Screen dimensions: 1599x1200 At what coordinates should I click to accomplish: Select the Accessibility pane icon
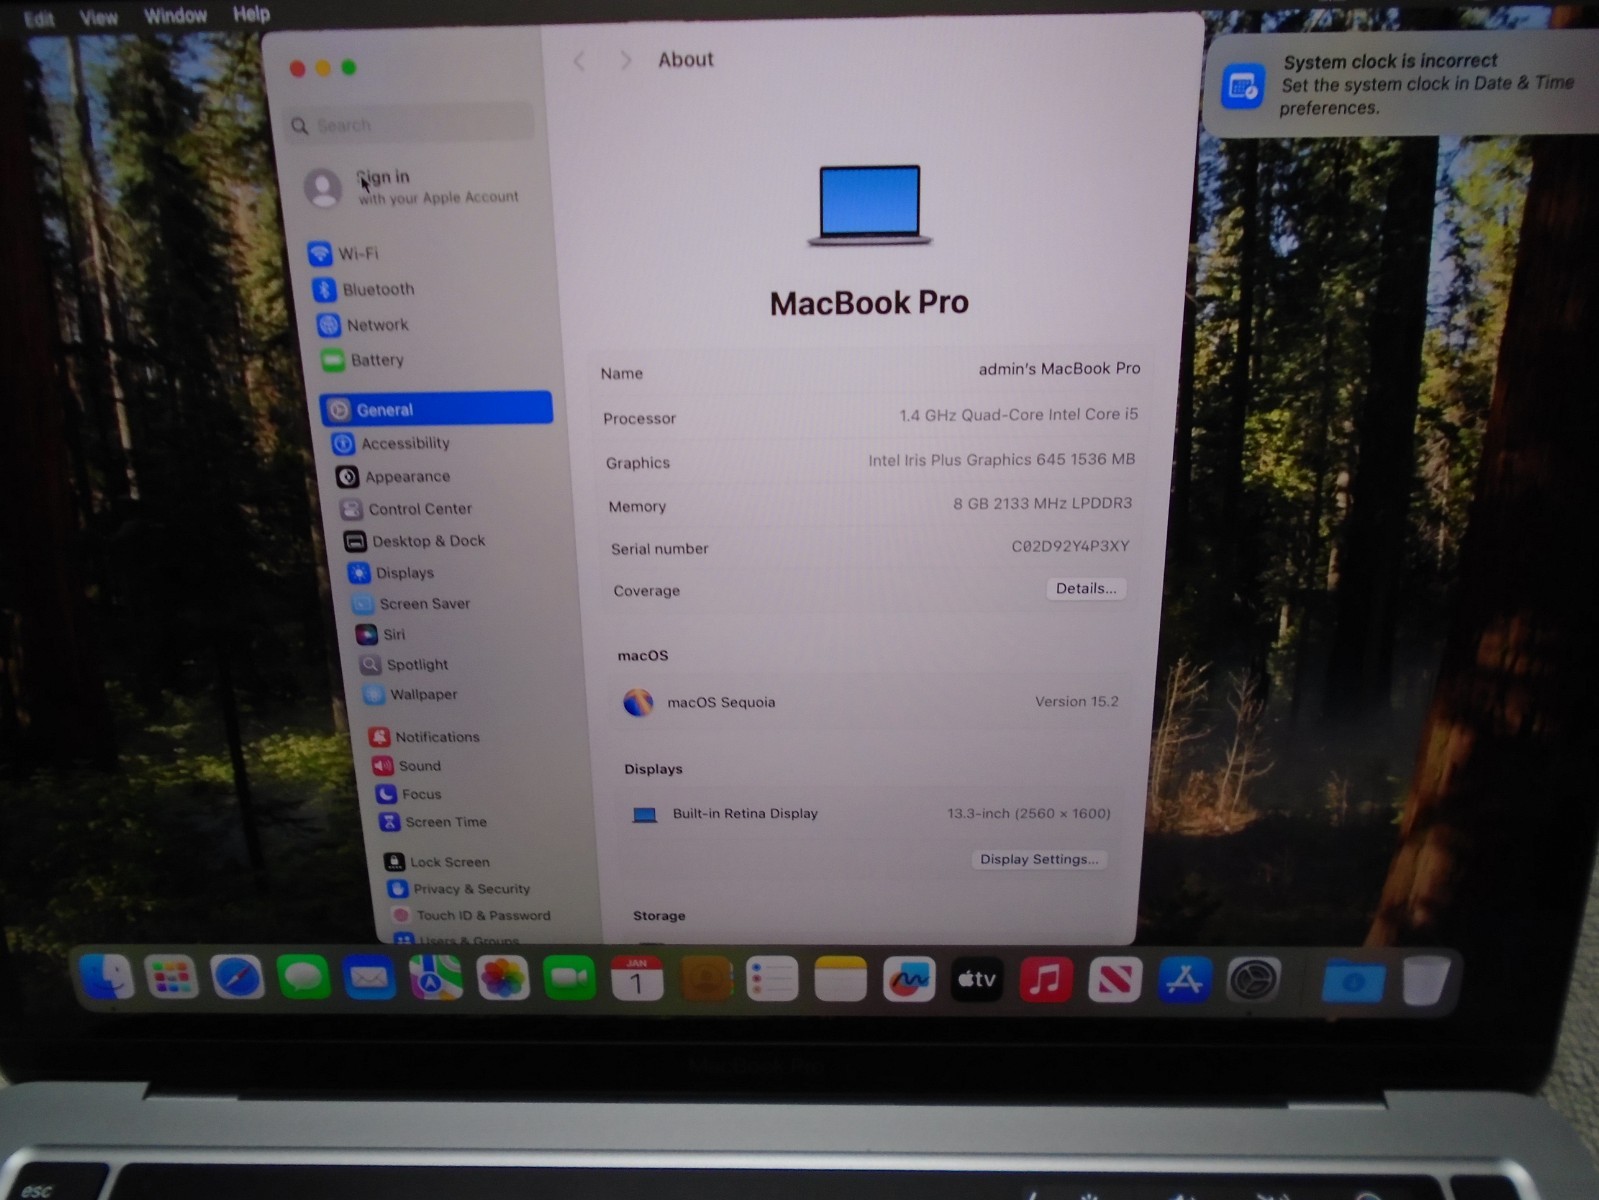pyautogui.click(x=343, y=443)
